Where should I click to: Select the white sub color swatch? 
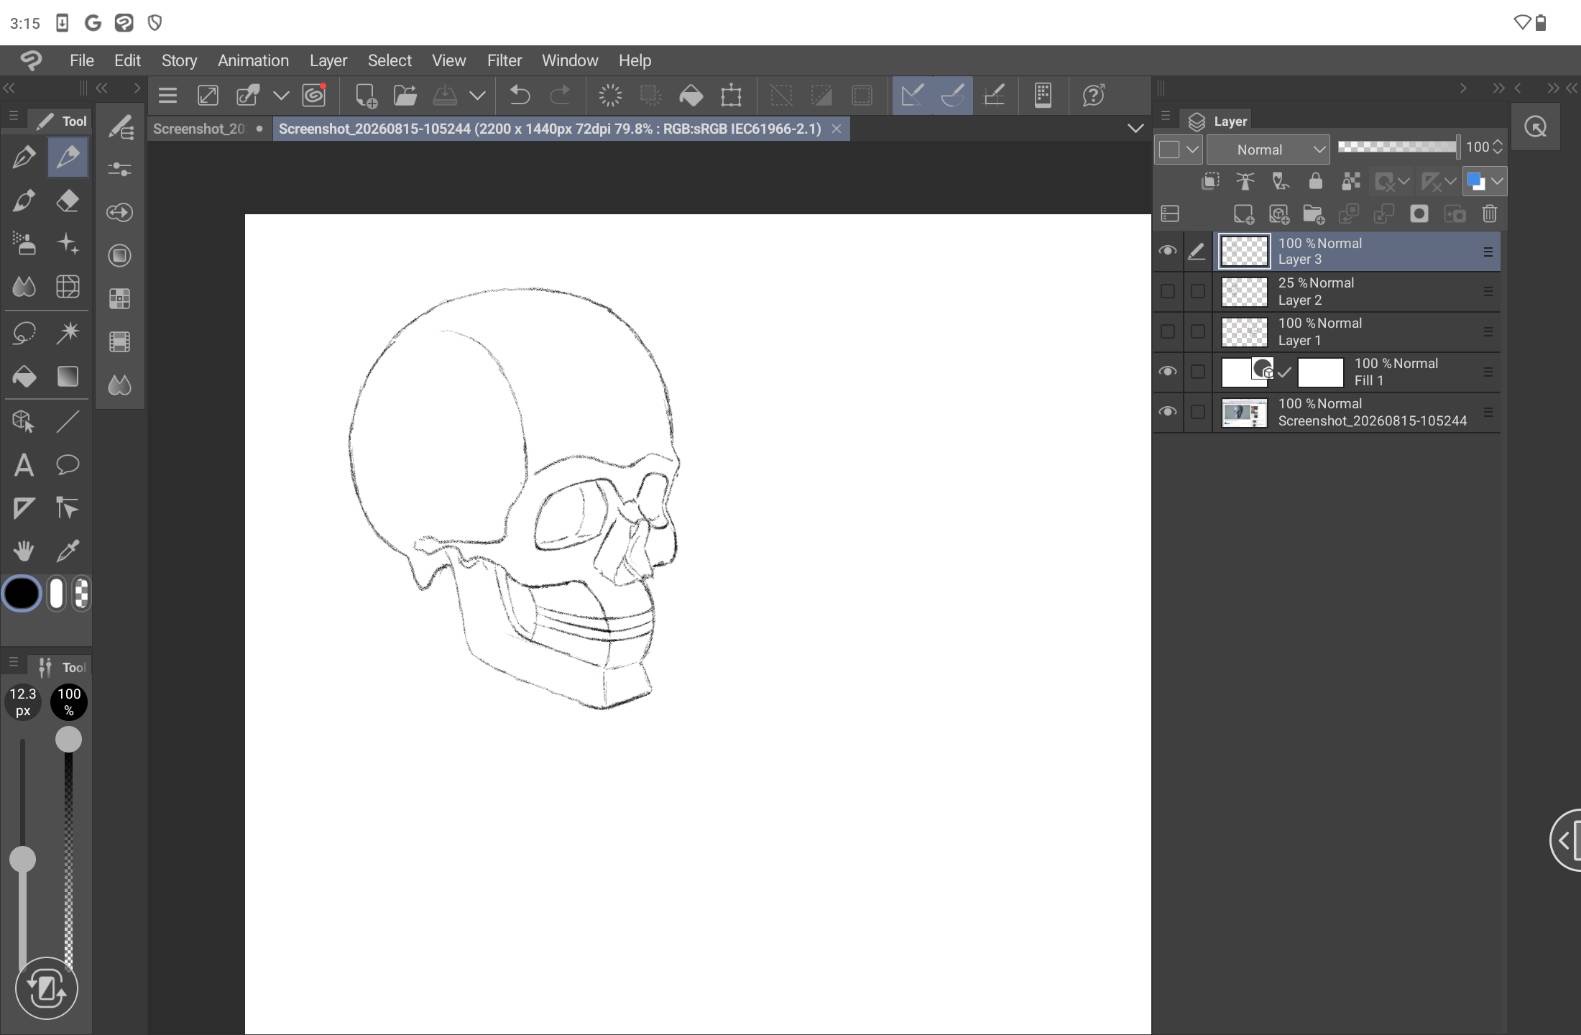[x=56, y=594]
